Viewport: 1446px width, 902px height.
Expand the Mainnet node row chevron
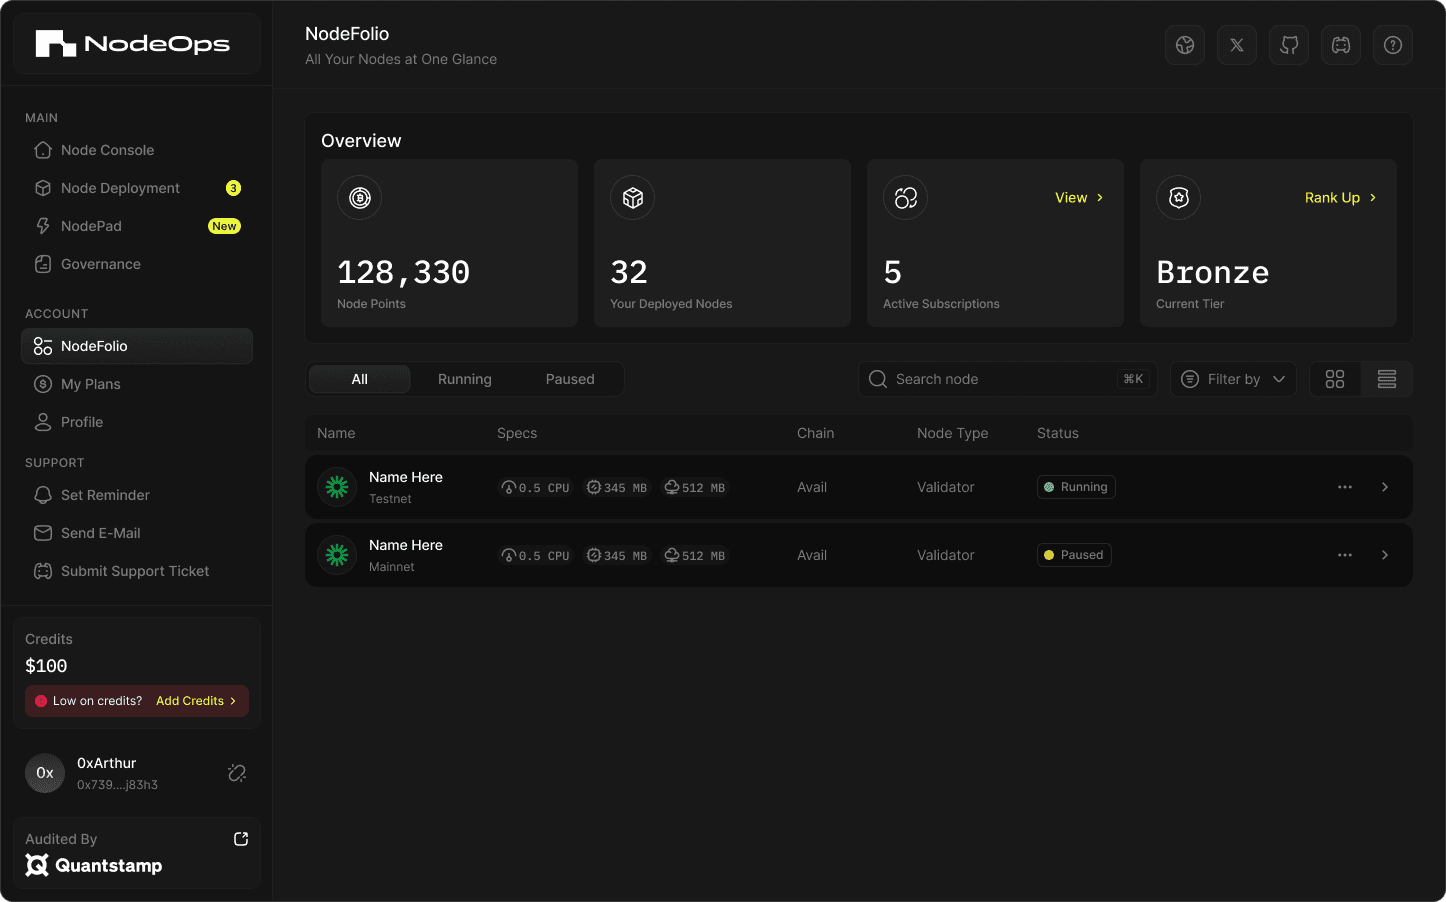(x=1385, y=555)
